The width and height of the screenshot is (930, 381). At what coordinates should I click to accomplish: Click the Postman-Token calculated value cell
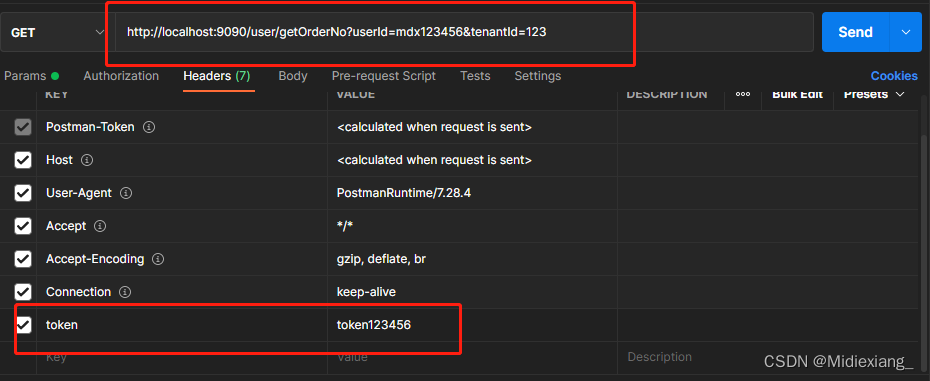coord(473,127)
